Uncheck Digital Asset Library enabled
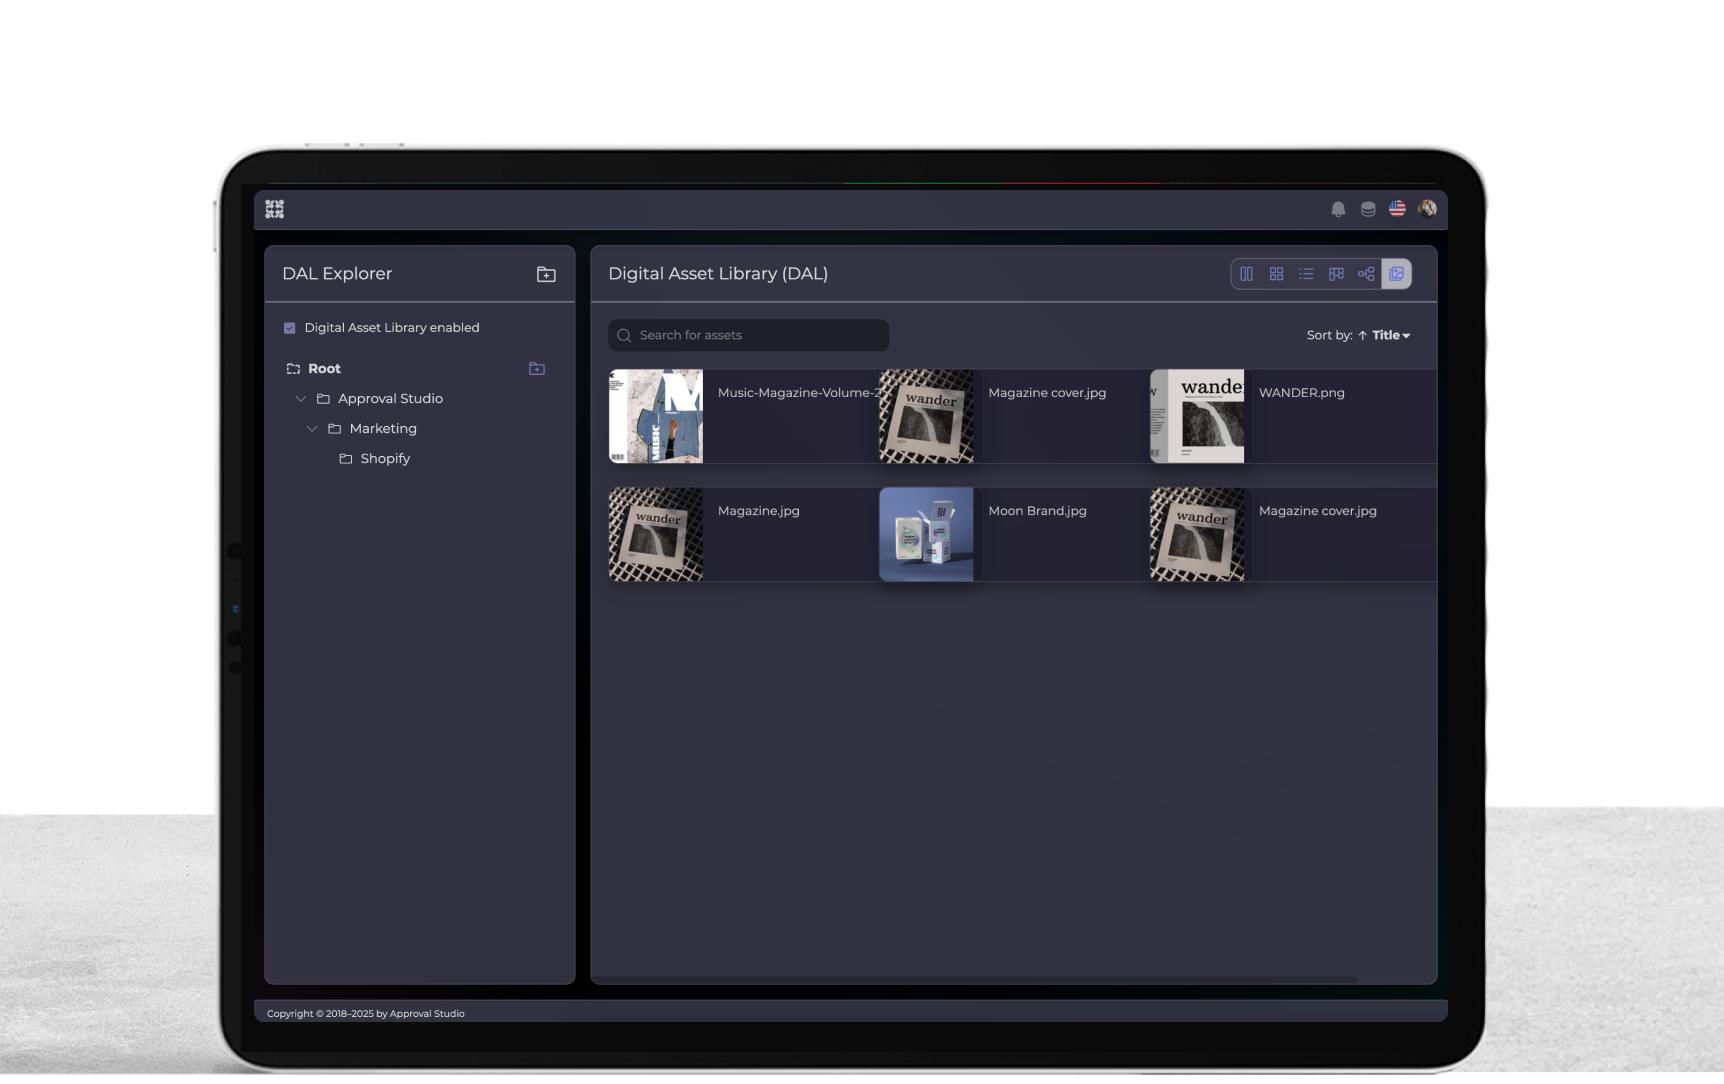 click(290, 328)
